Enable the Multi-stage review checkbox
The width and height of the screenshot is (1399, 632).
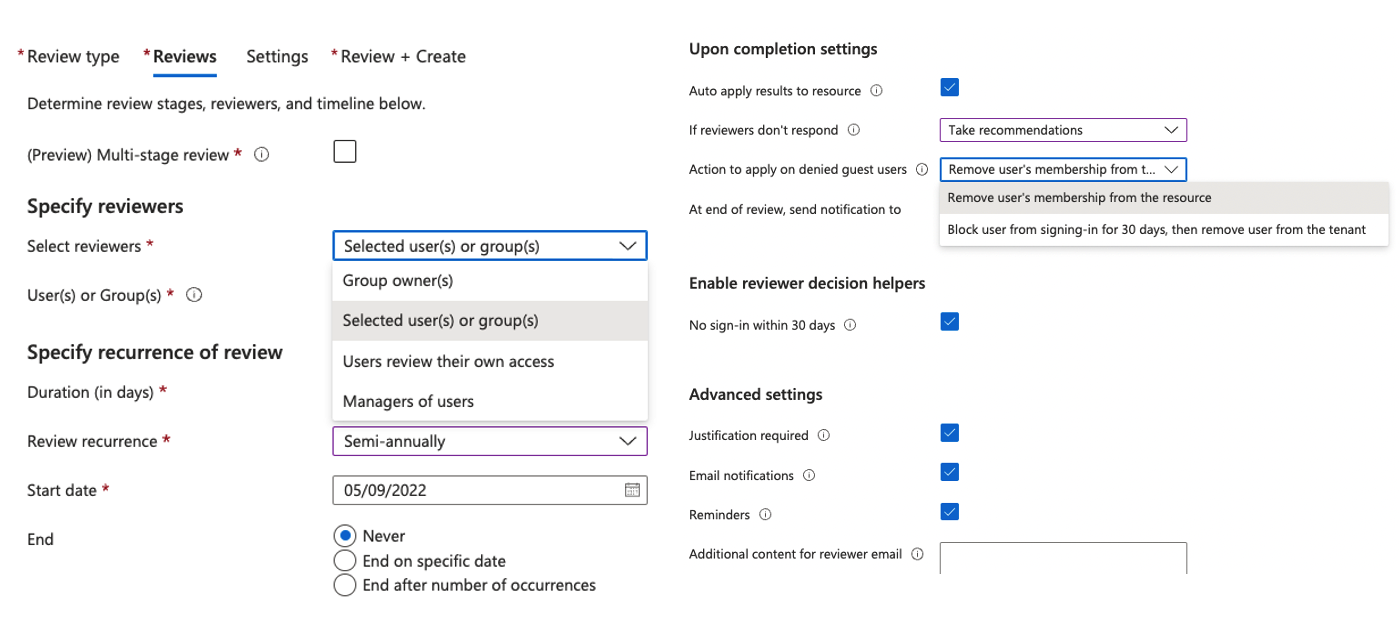click(345, 152)
